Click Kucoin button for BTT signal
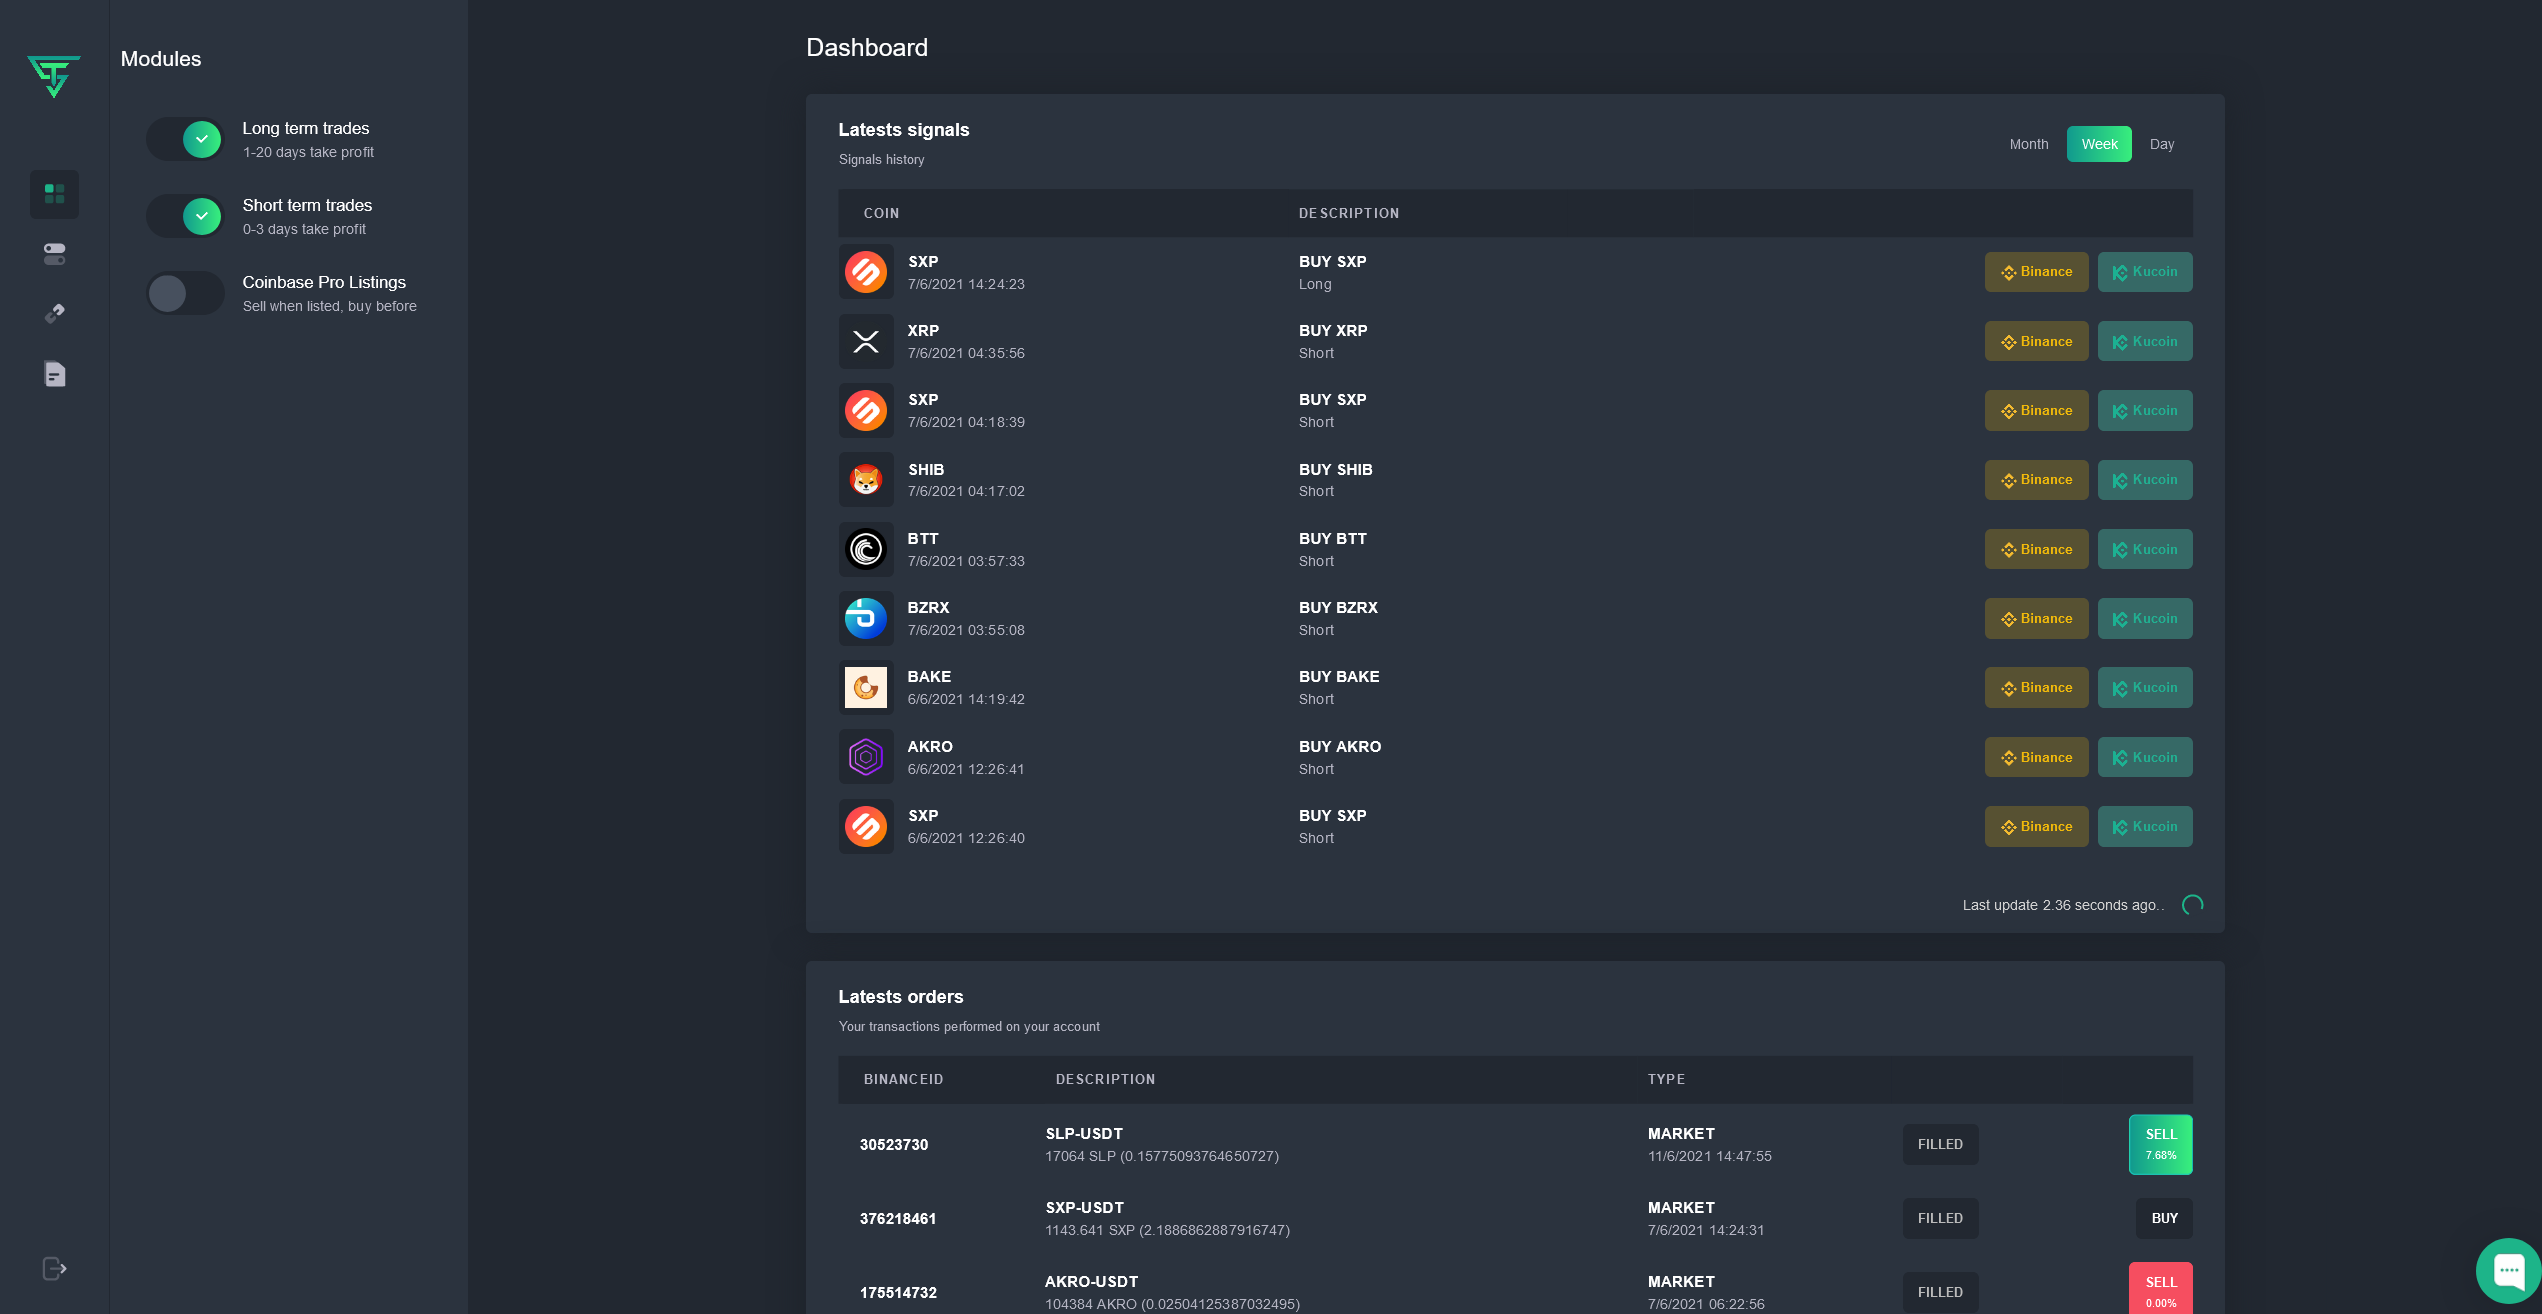2542x1314 pixels. point(2144,549)
